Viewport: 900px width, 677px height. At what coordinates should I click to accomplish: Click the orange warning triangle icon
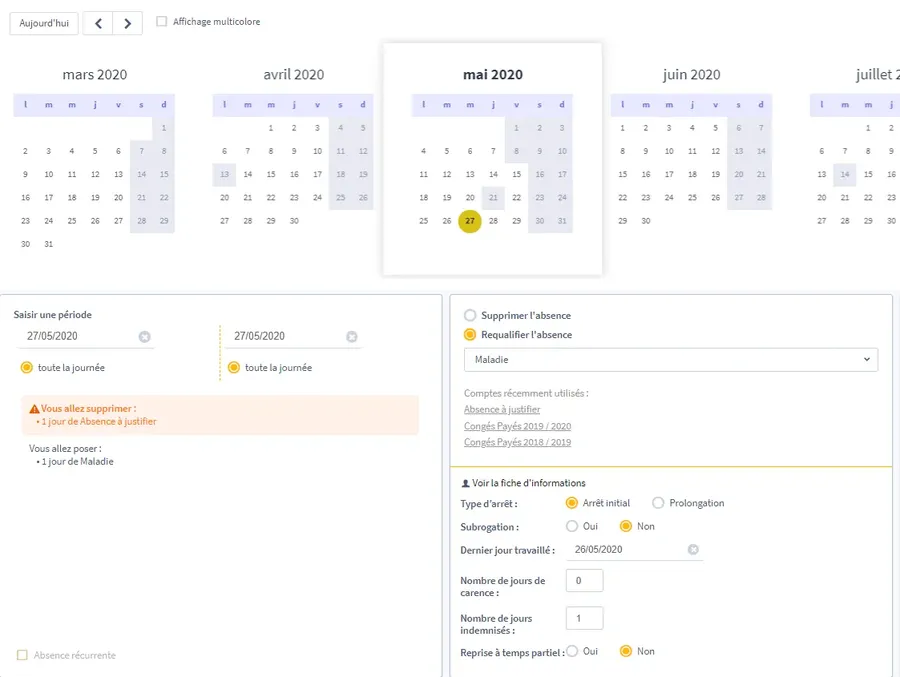click(35, 409)
